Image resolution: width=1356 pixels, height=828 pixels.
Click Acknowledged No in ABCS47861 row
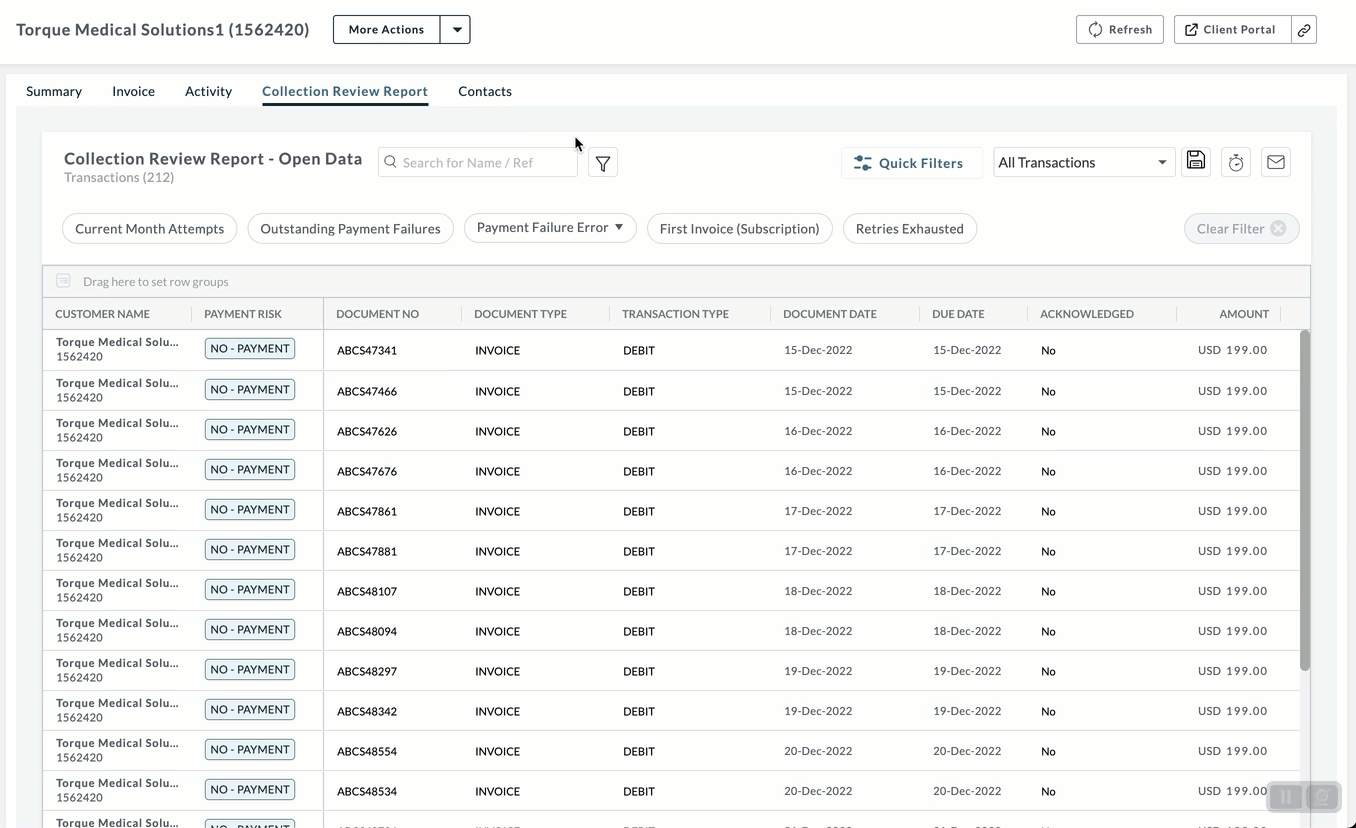pos(1048,511)
